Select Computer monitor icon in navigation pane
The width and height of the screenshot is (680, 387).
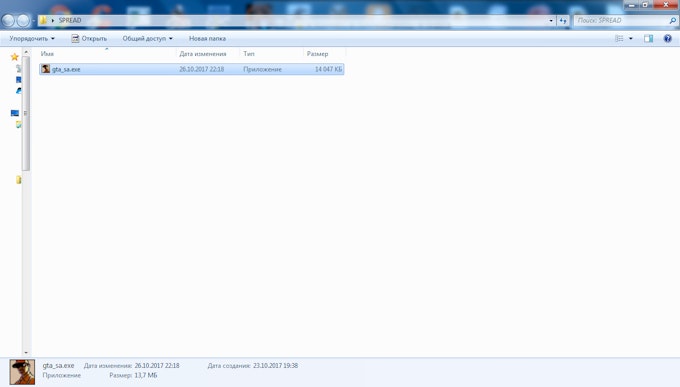click(15, 113)
